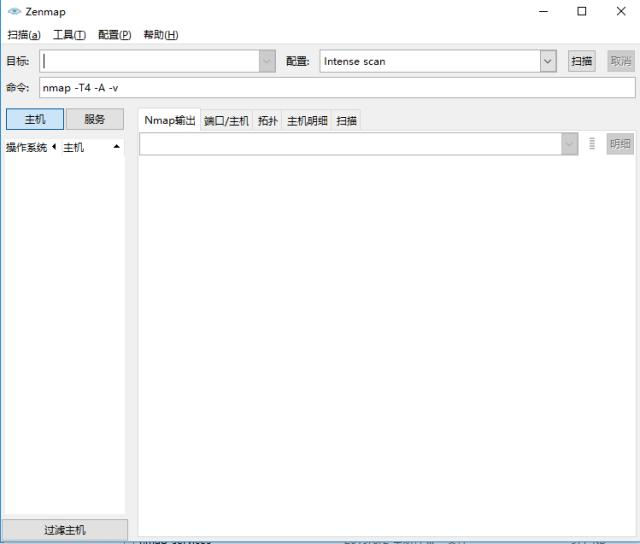Maximize the Zenmap window
640x544 pixels.
pos(582,11)
